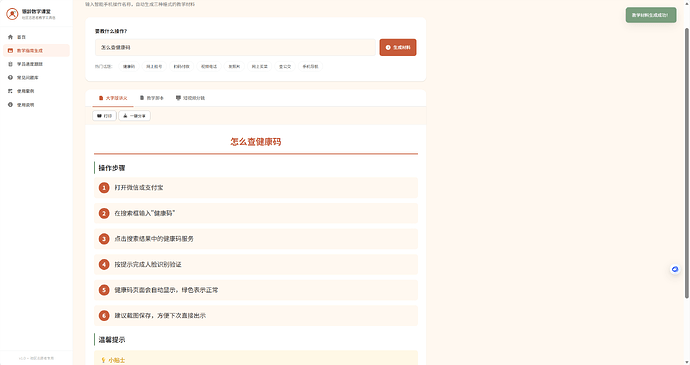
Task: Click the 使用说明 sidebar icon
Action: tap(10, 105)
